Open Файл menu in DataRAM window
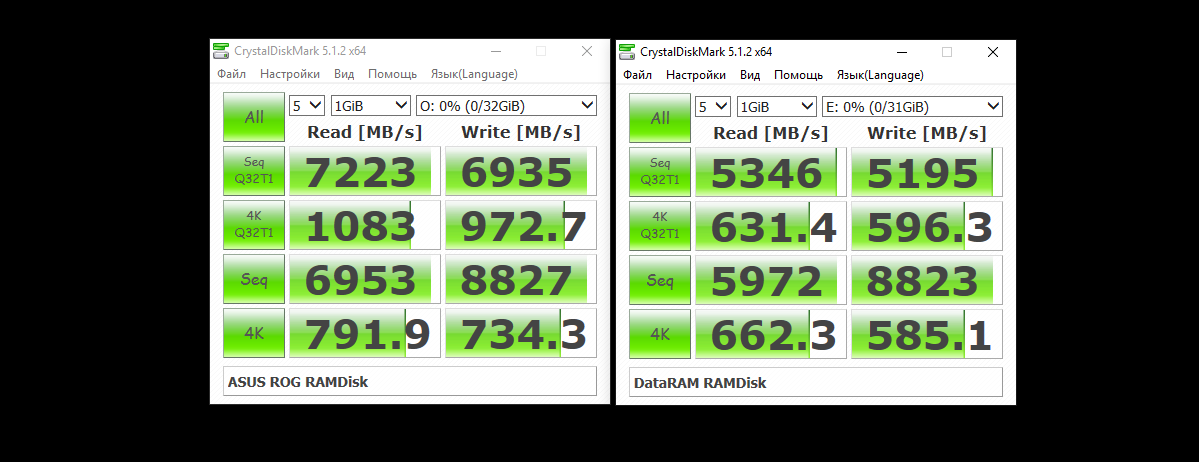1199x462 pixels. 638,75
